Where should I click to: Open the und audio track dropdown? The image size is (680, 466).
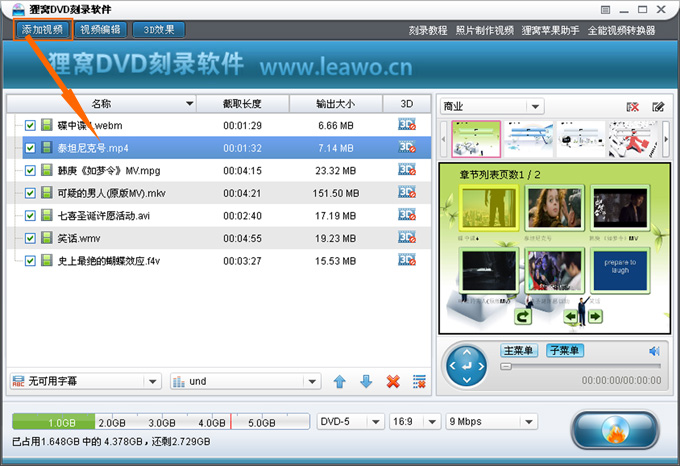pos(245,381)
